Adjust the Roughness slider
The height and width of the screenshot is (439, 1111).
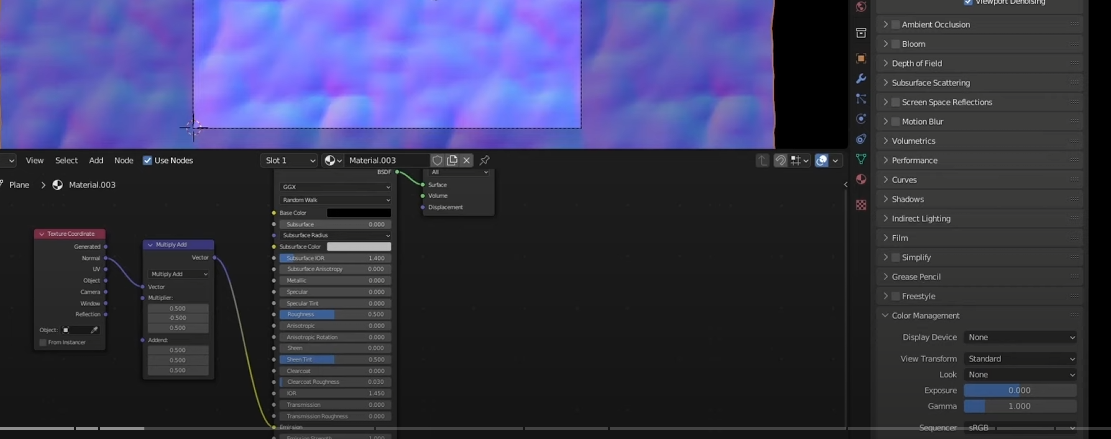pyautogui.click(x=335, y=314)
